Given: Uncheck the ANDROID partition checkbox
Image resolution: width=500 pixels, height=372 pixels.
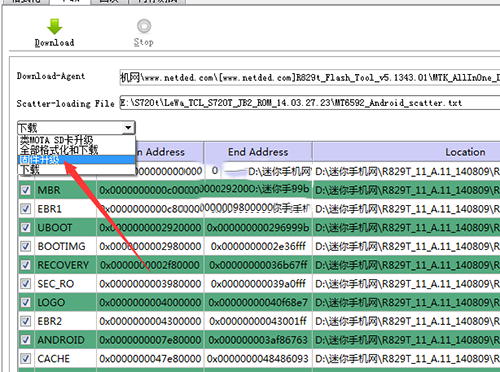Looking at the screenshot, I should coord(26,340).
